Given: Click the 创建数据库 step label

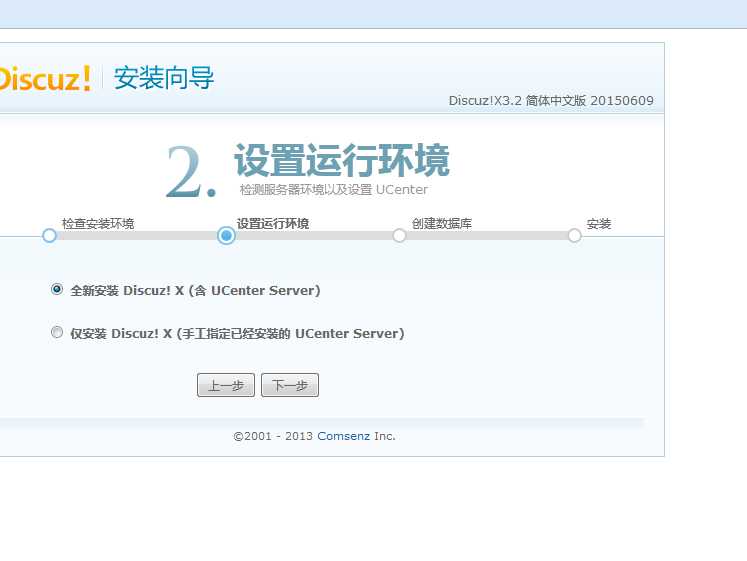Looking at the screenshot, I should [x=442, y=223].
